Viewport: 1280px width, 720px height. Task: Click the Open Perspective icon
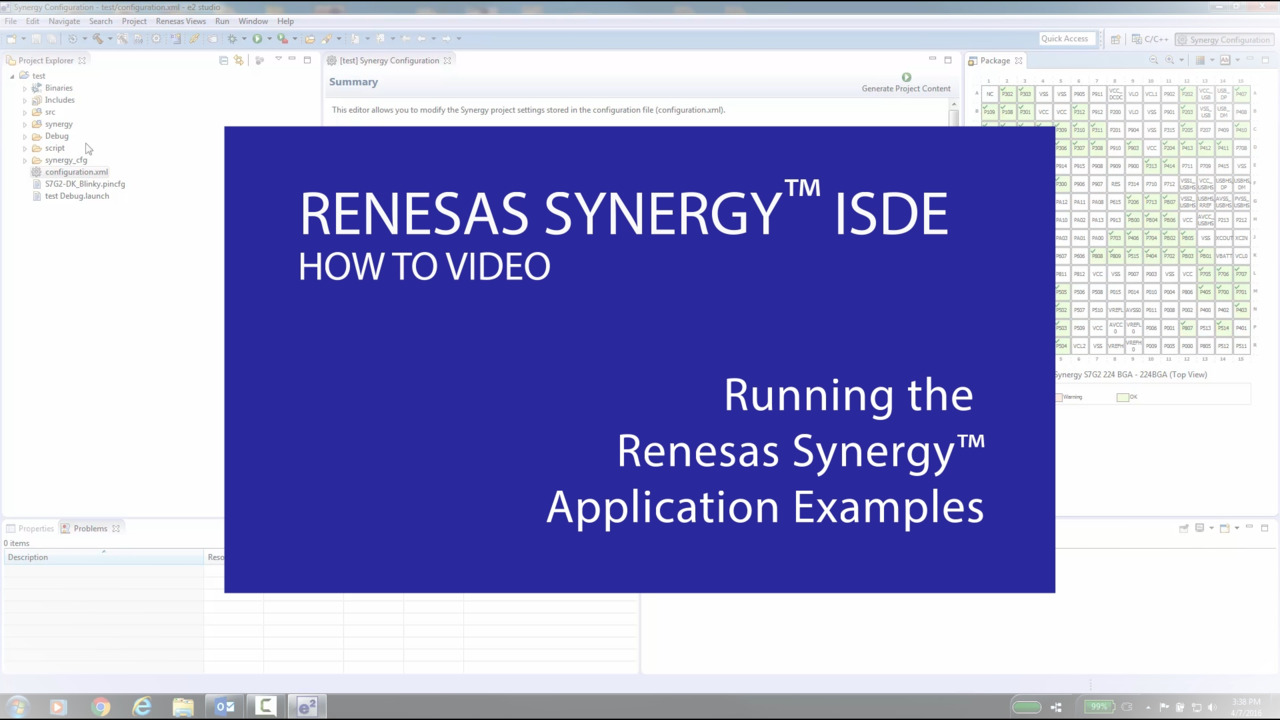click(1116, 40)
